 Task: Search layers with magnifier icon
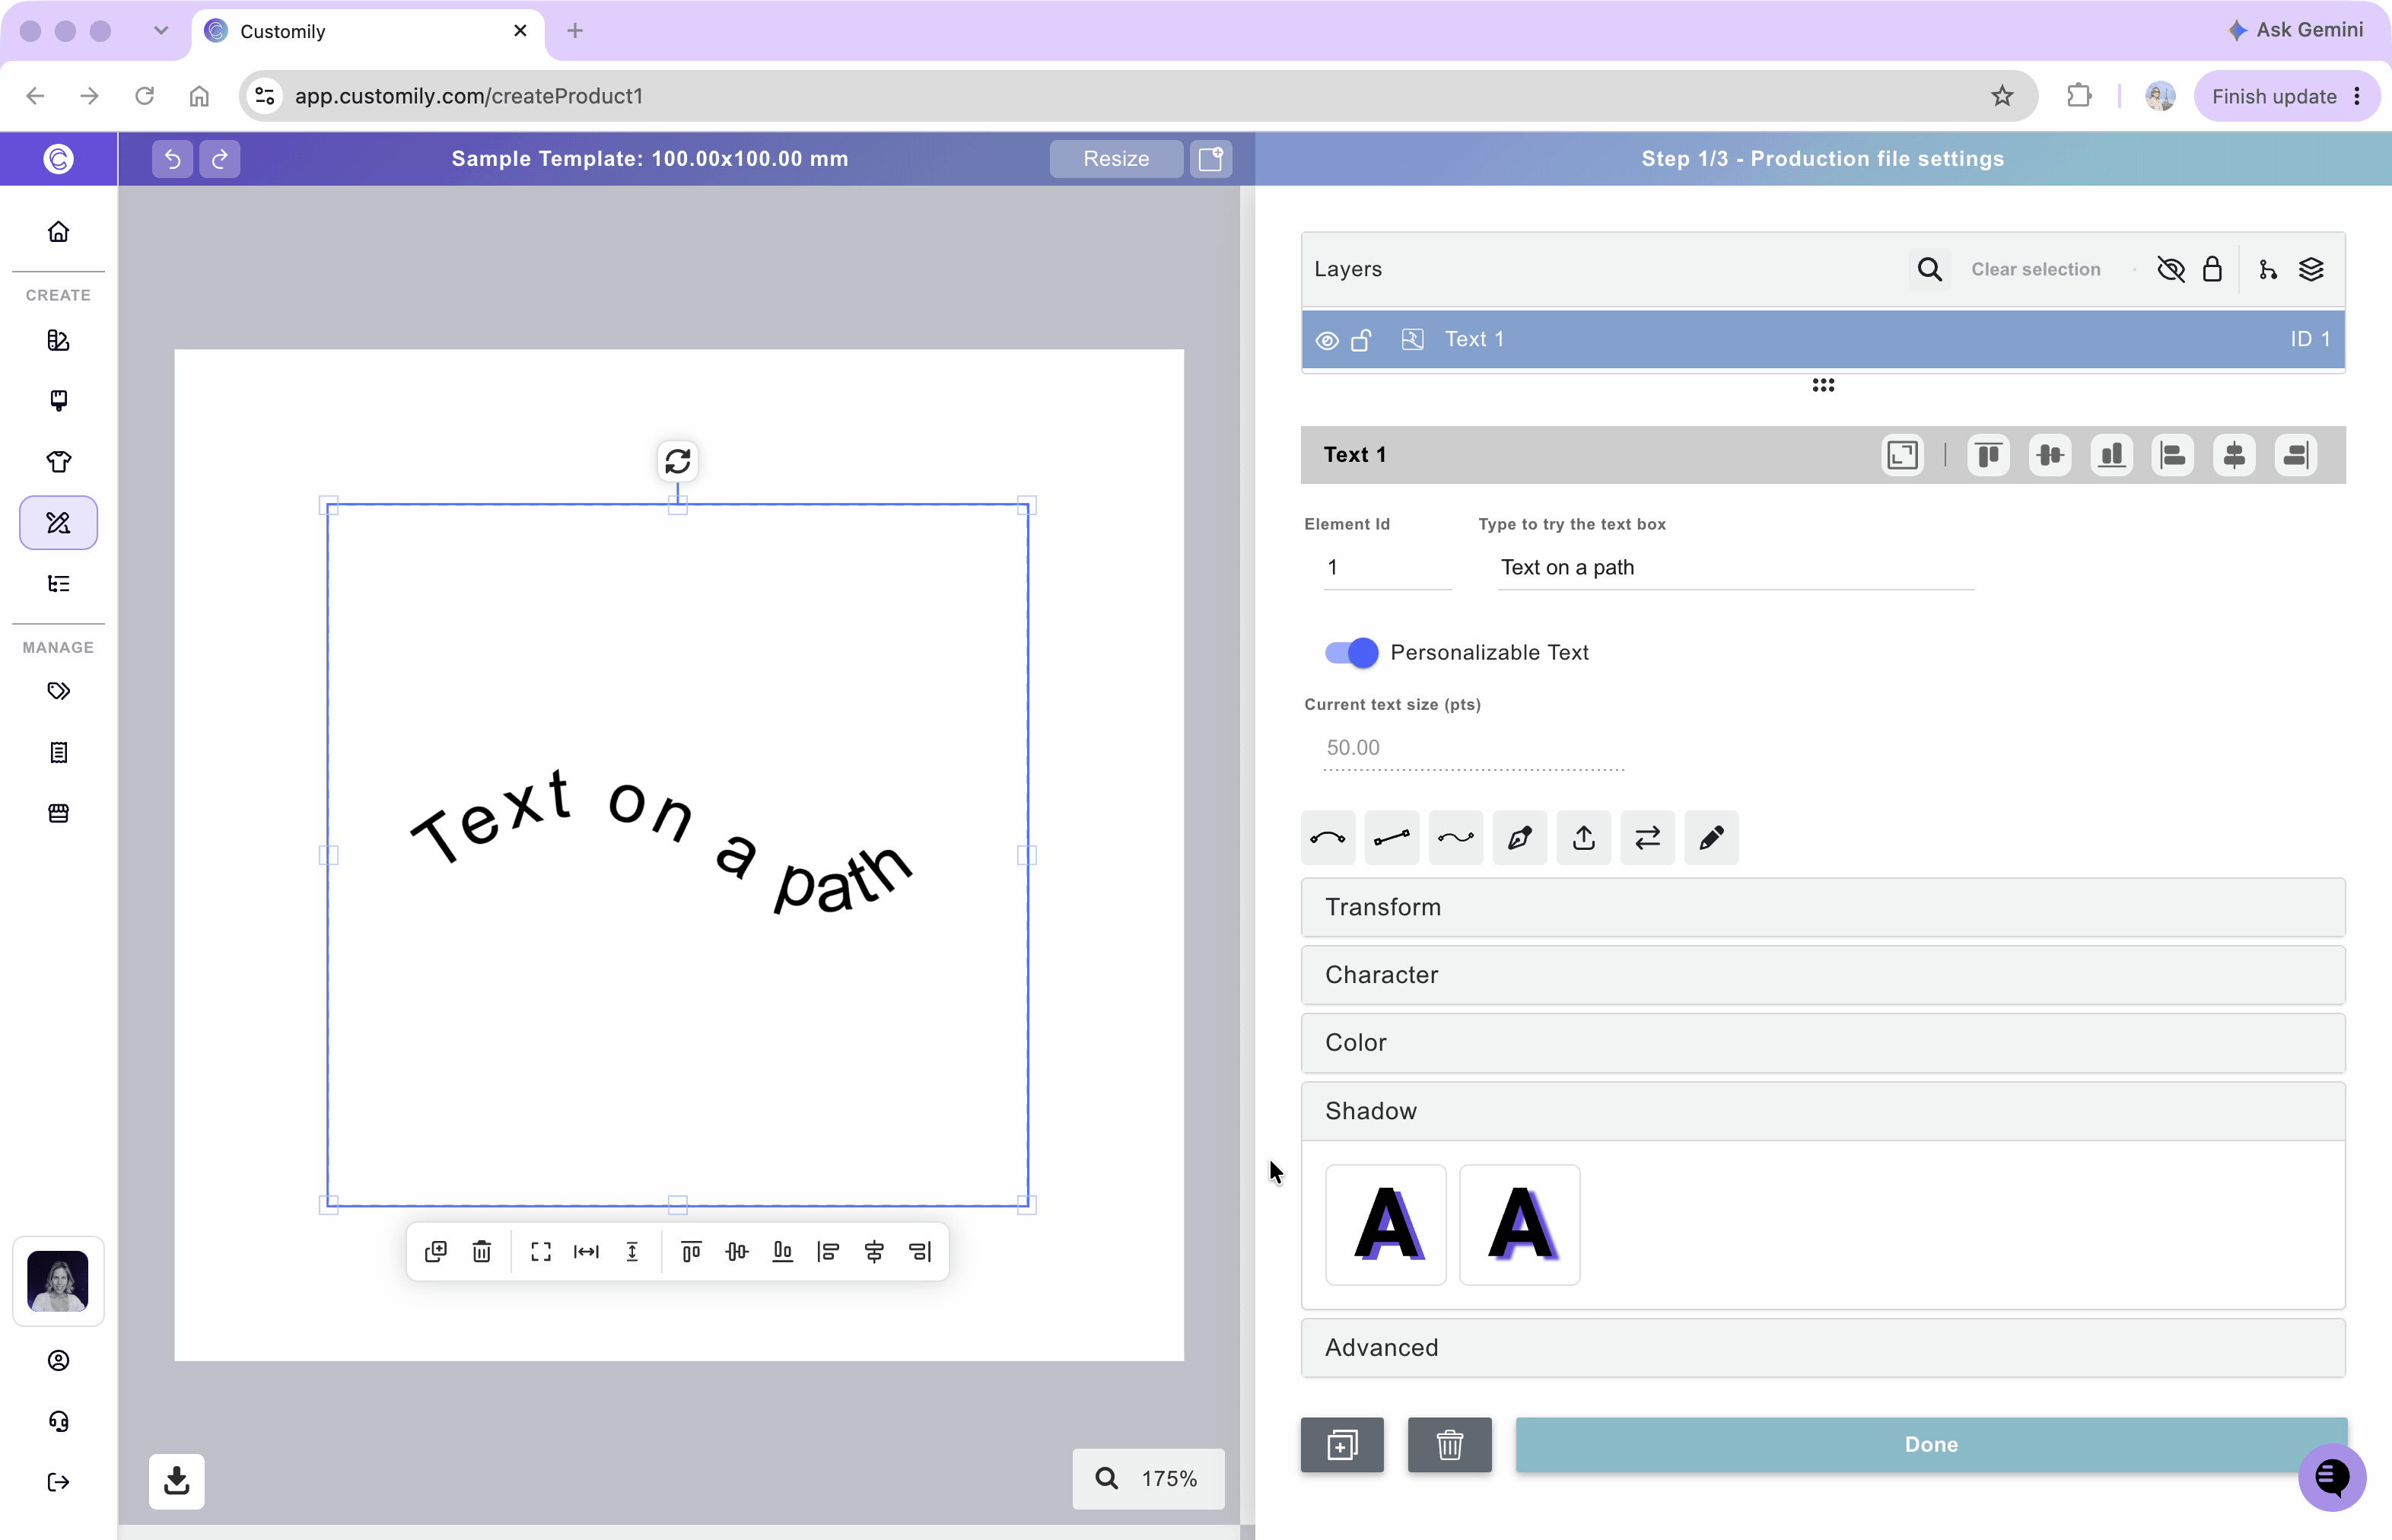[x=1930, y=269]
